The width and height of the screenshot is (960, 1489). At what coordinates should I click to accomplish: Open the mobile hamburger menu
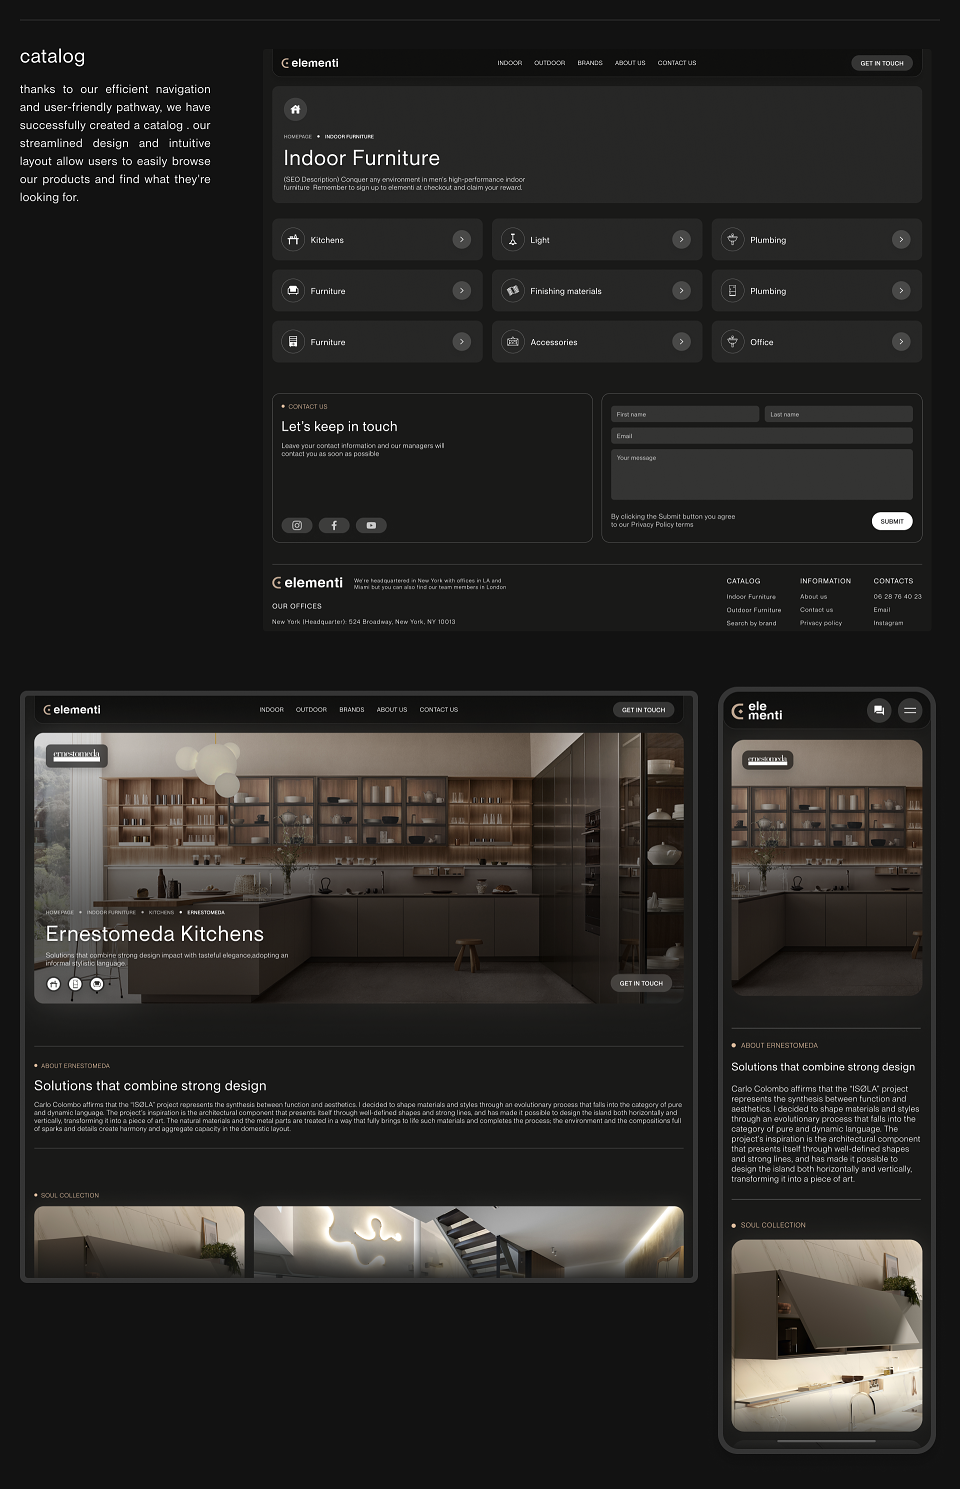point(910,711)
